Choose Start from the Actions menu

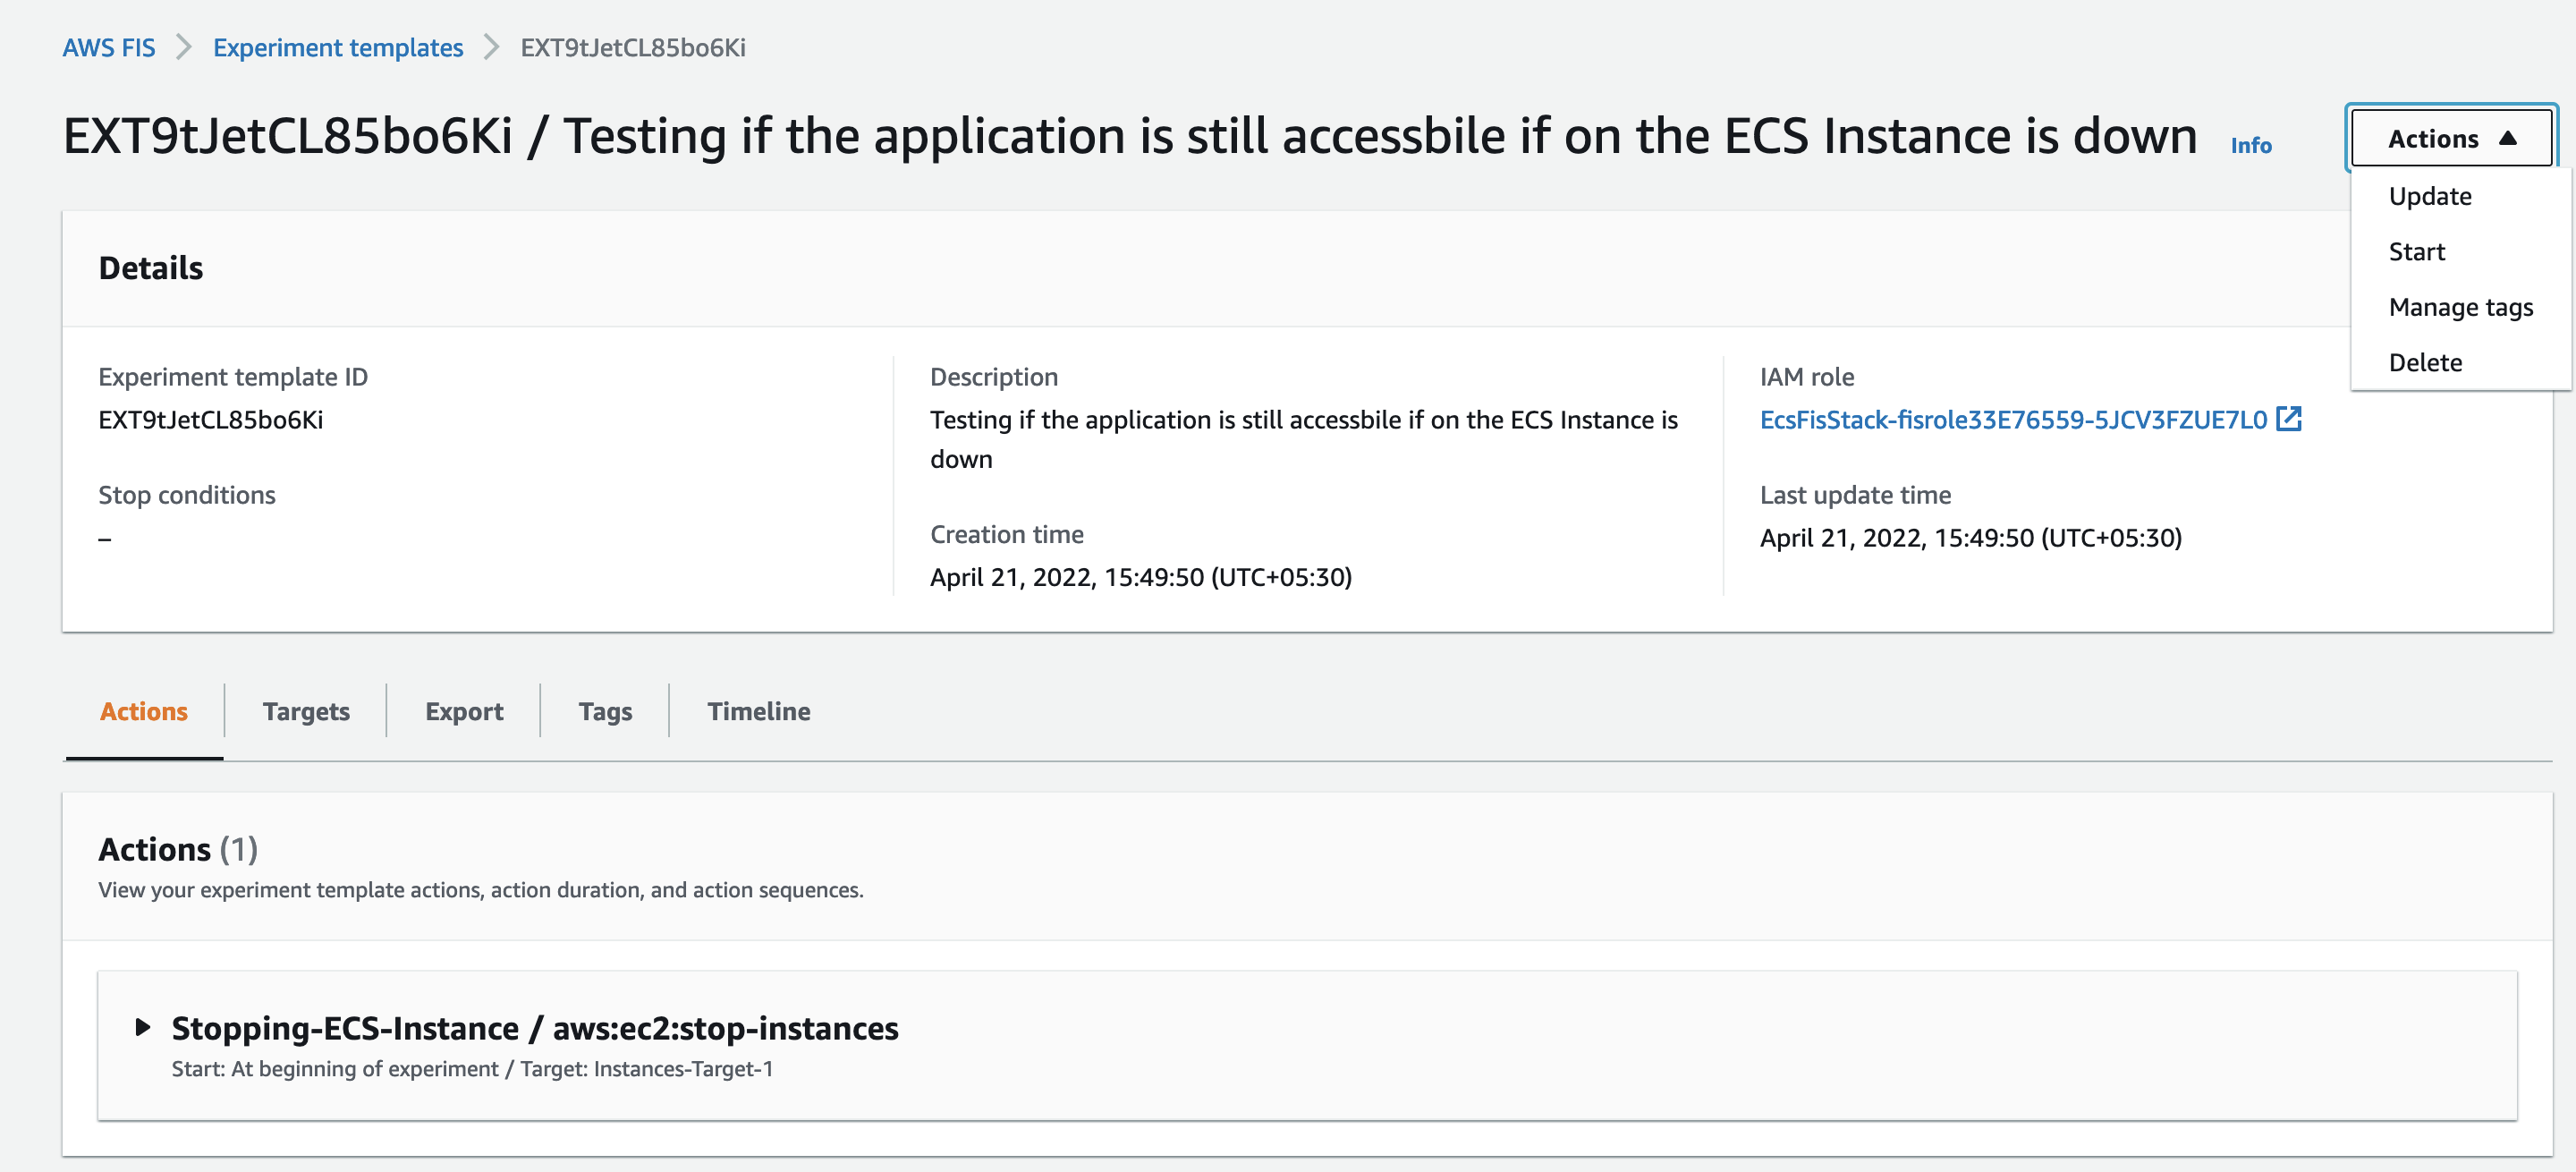[2416, 251]
